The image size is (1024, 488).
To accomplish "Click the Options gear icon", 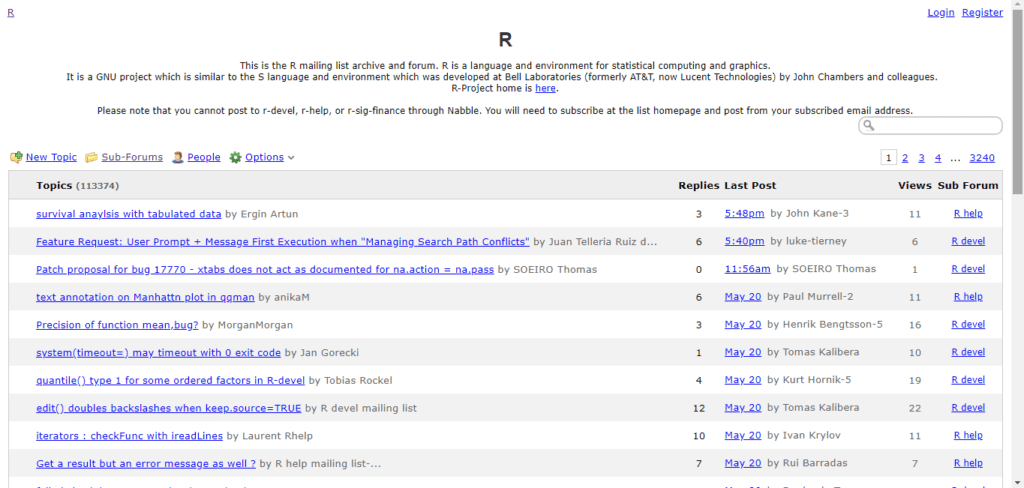I will click(x=235, y=157).
